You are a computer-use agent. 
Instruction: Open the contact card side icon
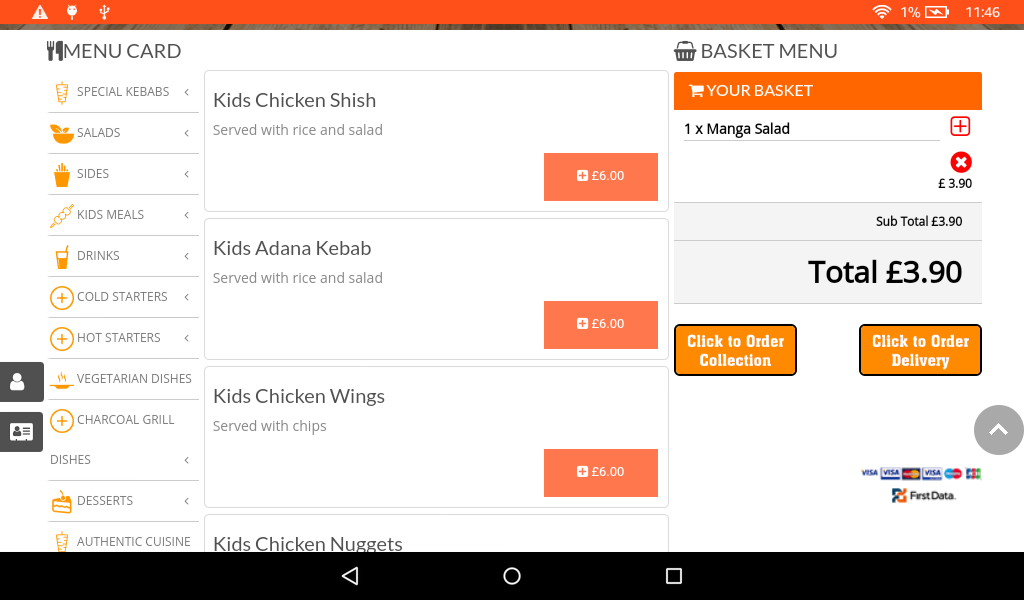[x=20, y=432]
